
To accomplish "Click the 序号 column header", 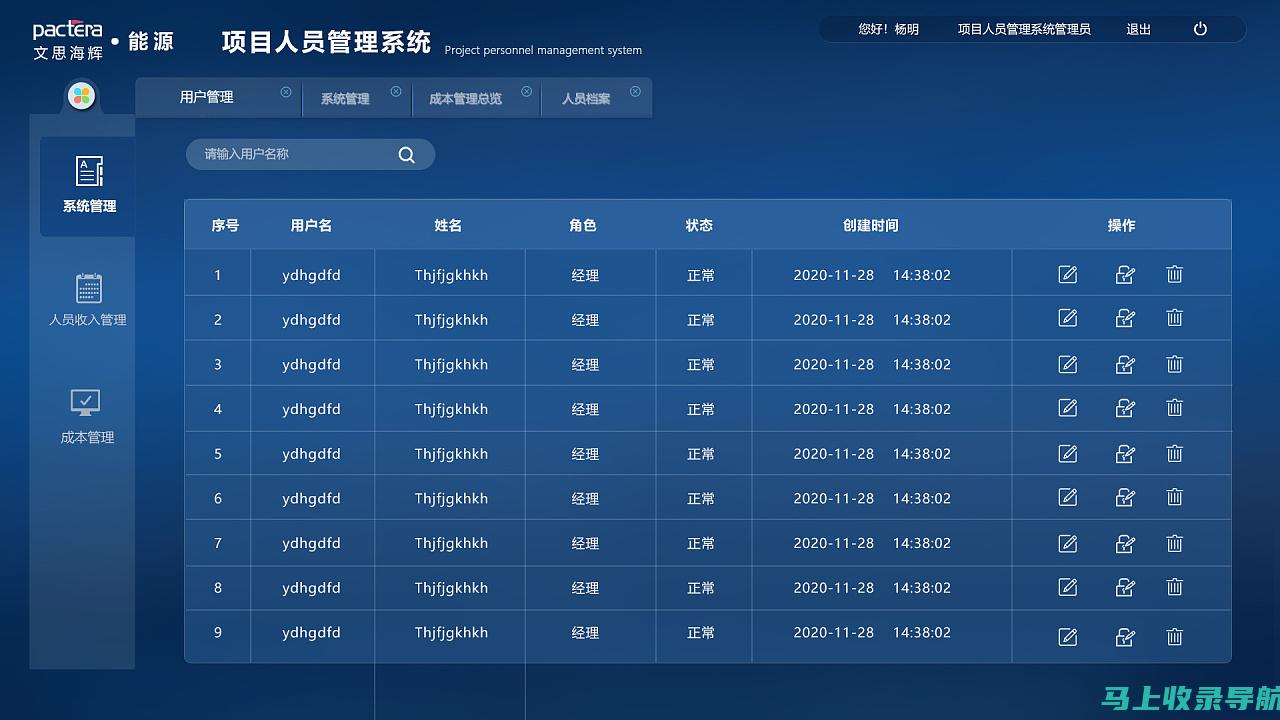I will click(x=225, y=225).
